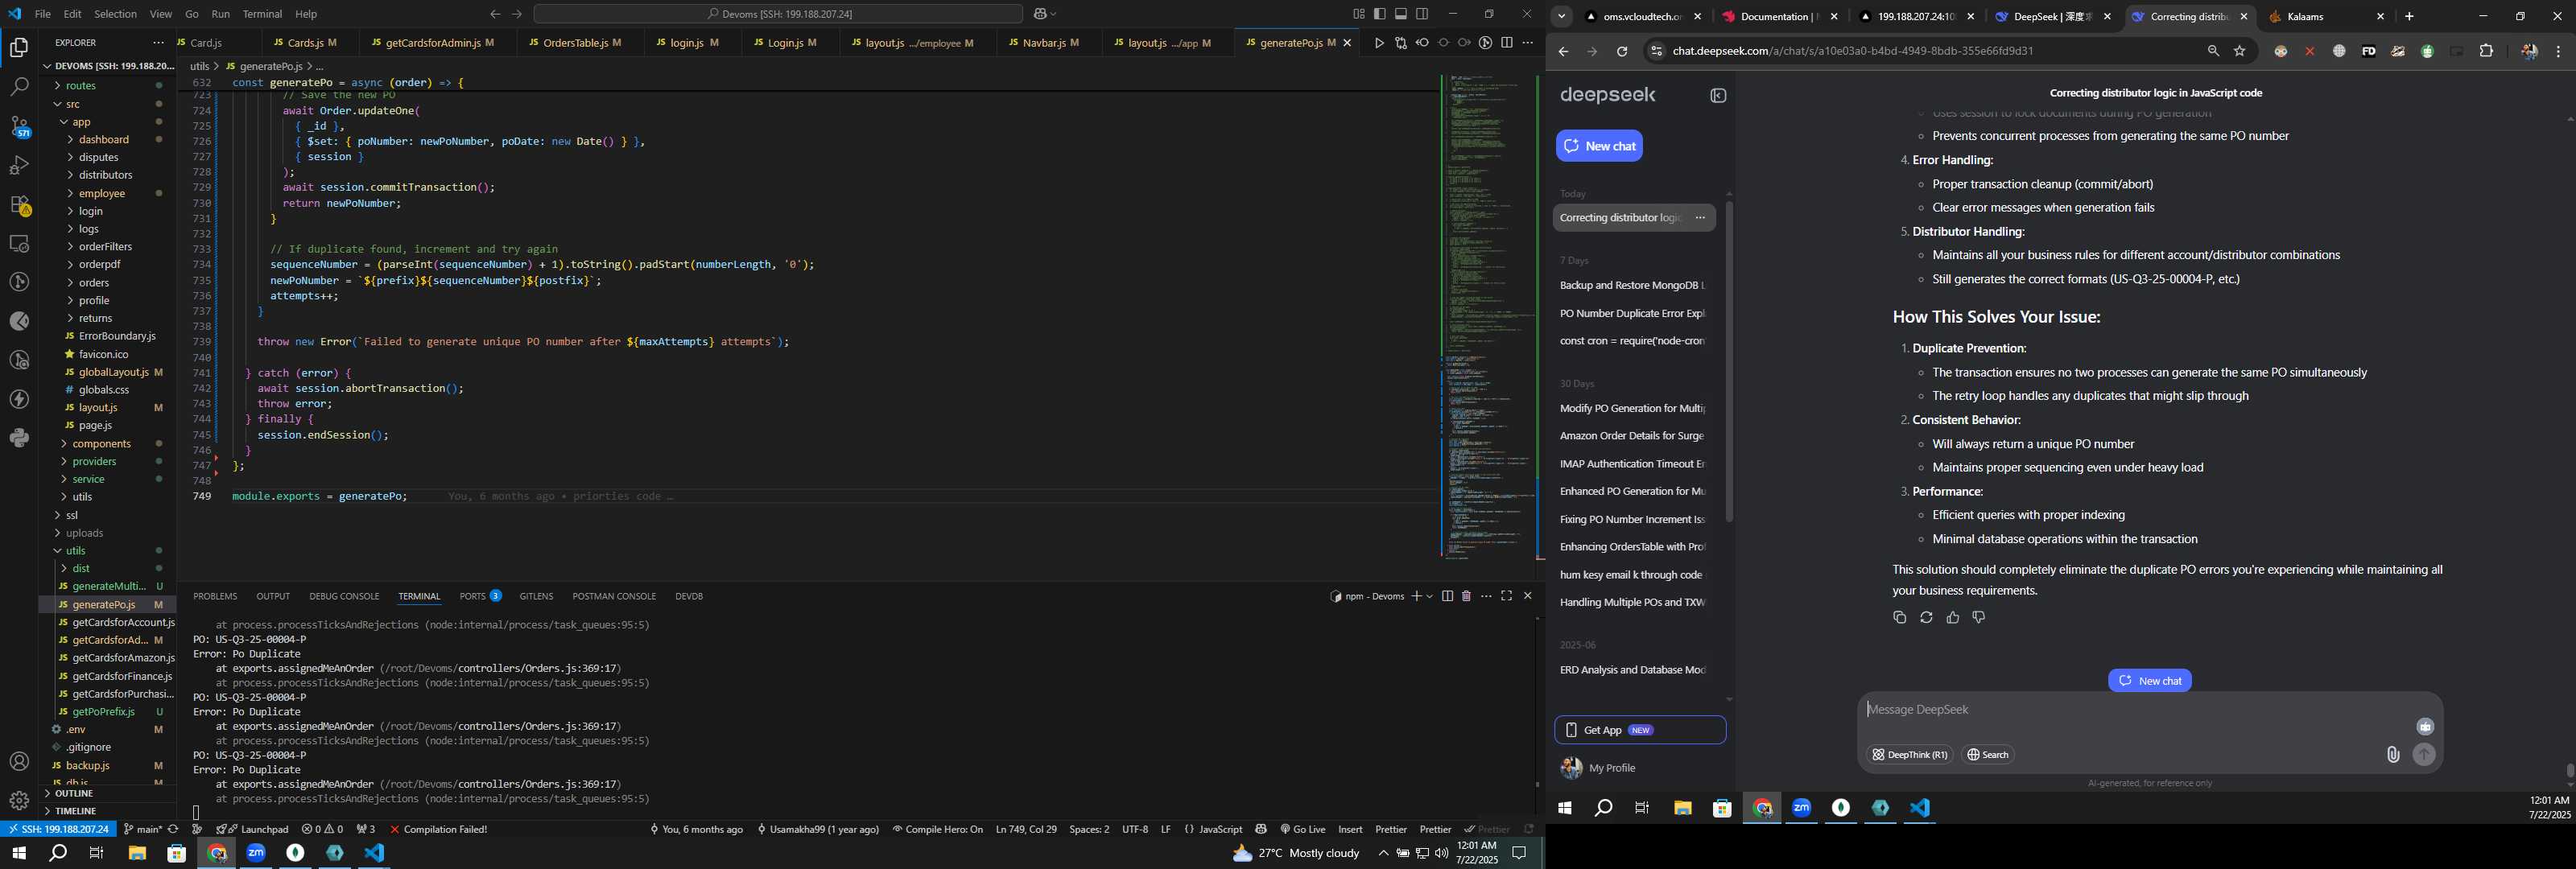Image resolution: width=2576 pixels, height=869 pixels.
Task: Open Accounts icon at bottom of activity bar
Action: (19, 762)
